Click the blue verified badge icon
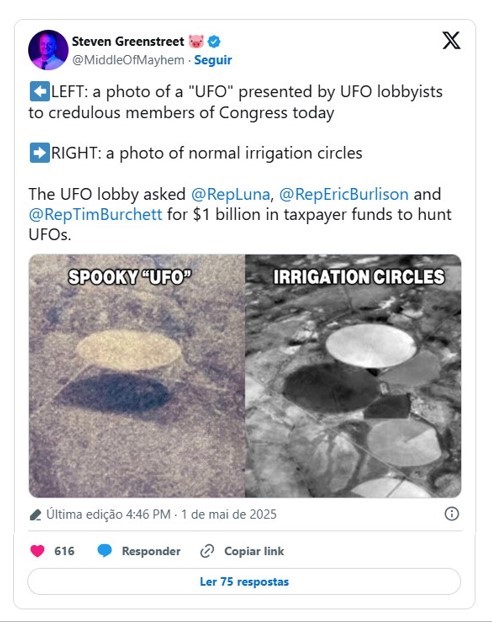Screen dimensions: 492x622 tap(214, 41)
